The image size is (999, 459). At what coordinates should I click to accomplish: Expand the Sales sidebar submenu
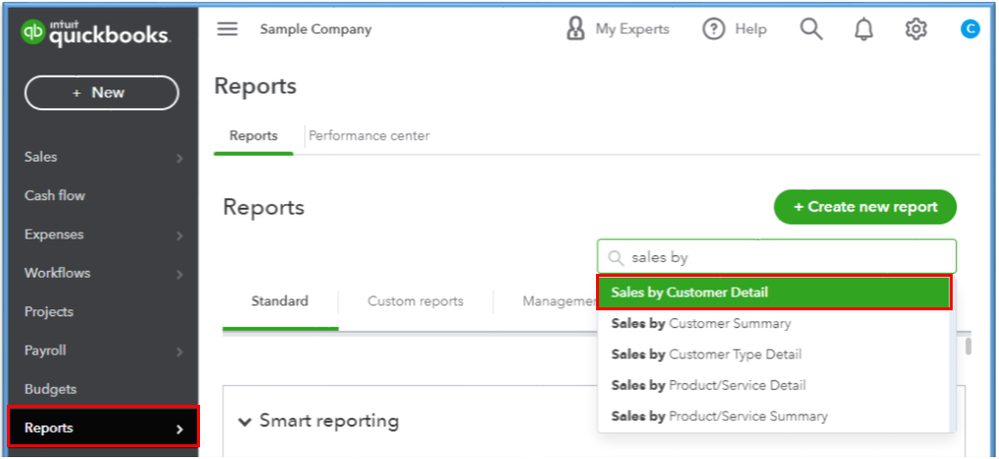point(180,157)
